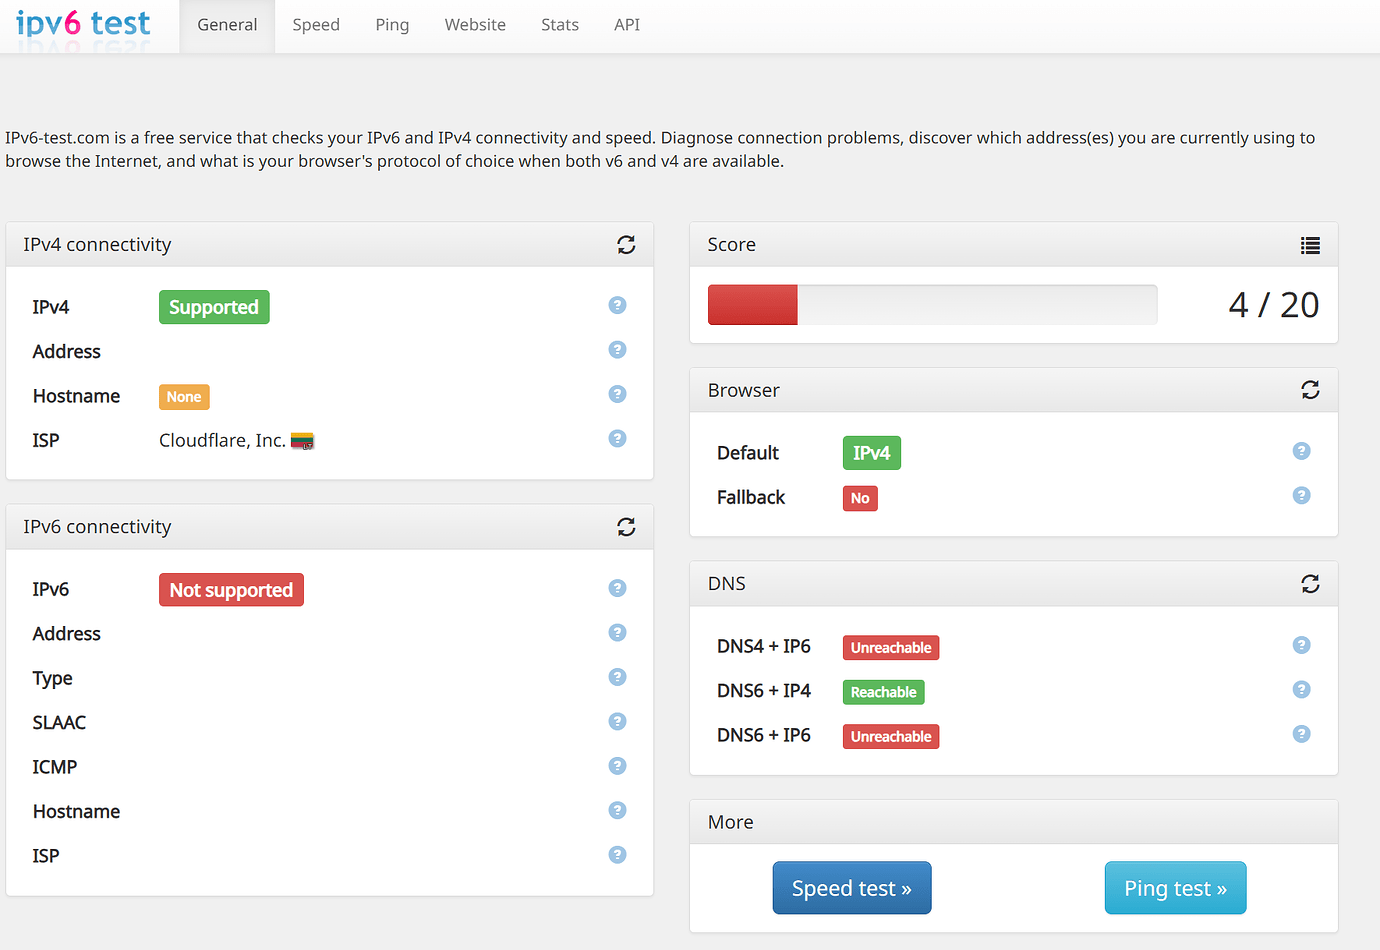
Task: Click help icon next to ICMP
Action: pos(617,766)
